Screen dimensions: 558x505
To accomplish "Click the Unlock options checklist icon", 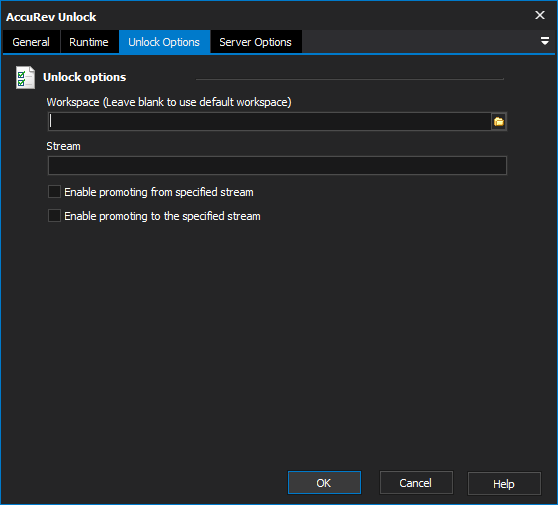I will coord(25,77).
